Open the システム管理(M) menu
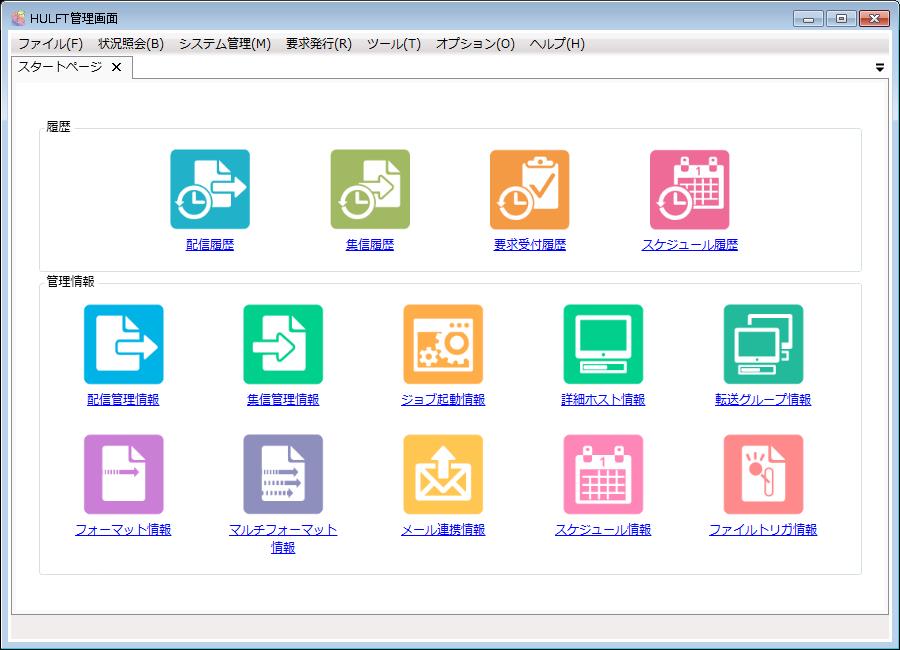 point(225,44)
